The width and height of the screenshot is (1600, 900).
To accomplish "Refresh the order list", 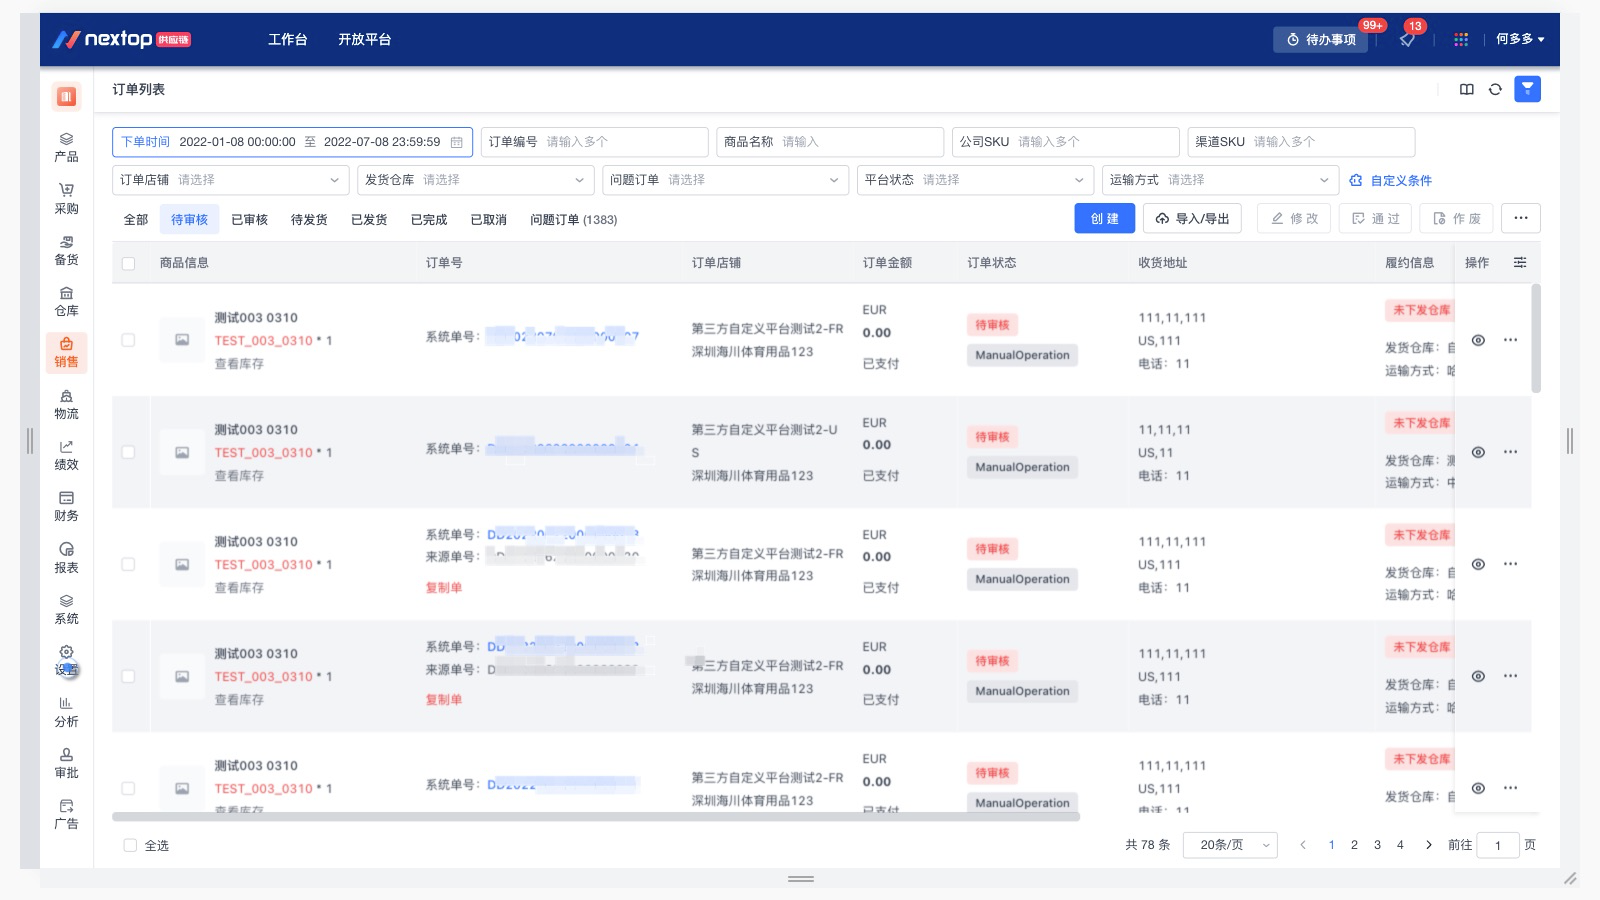I will [1495, 89].
